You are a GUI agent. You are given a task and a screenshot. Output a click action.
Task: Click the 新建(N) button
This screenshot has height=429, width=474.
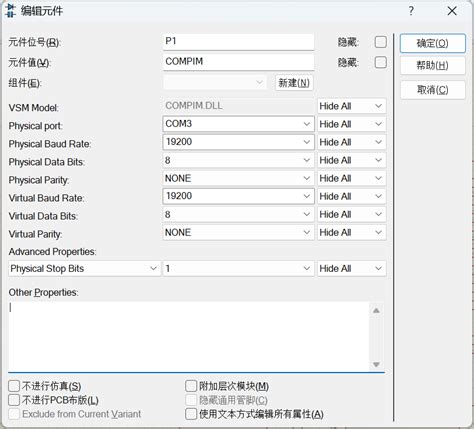tap(294, 83)
